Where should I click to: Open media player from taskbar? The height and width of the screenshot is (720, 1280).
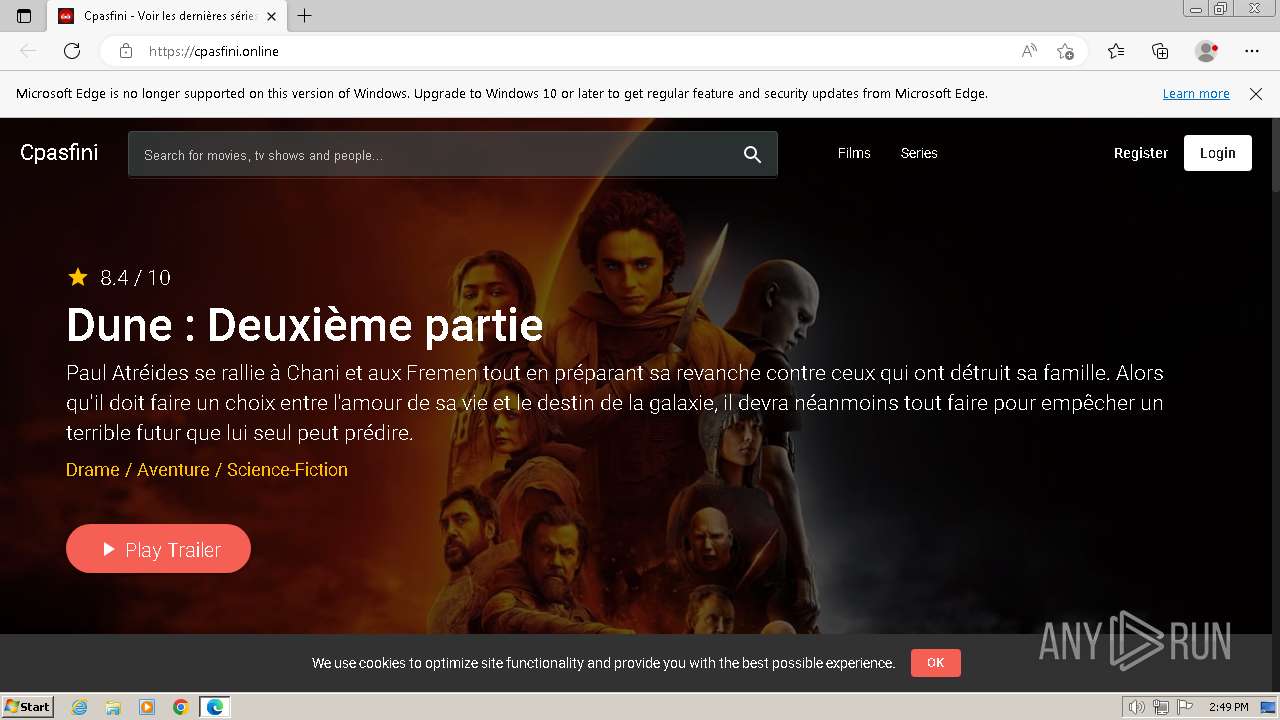click(x=147, y=707)
